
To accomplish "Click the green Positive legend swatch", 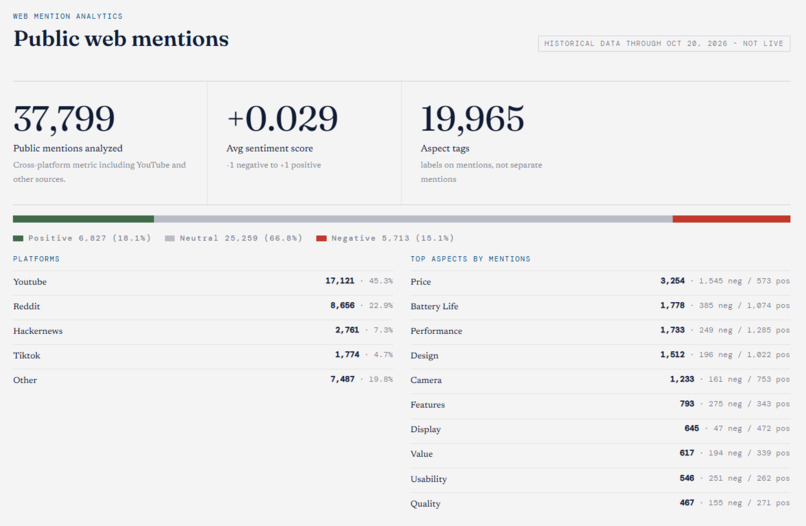I will tap(18, 238).
